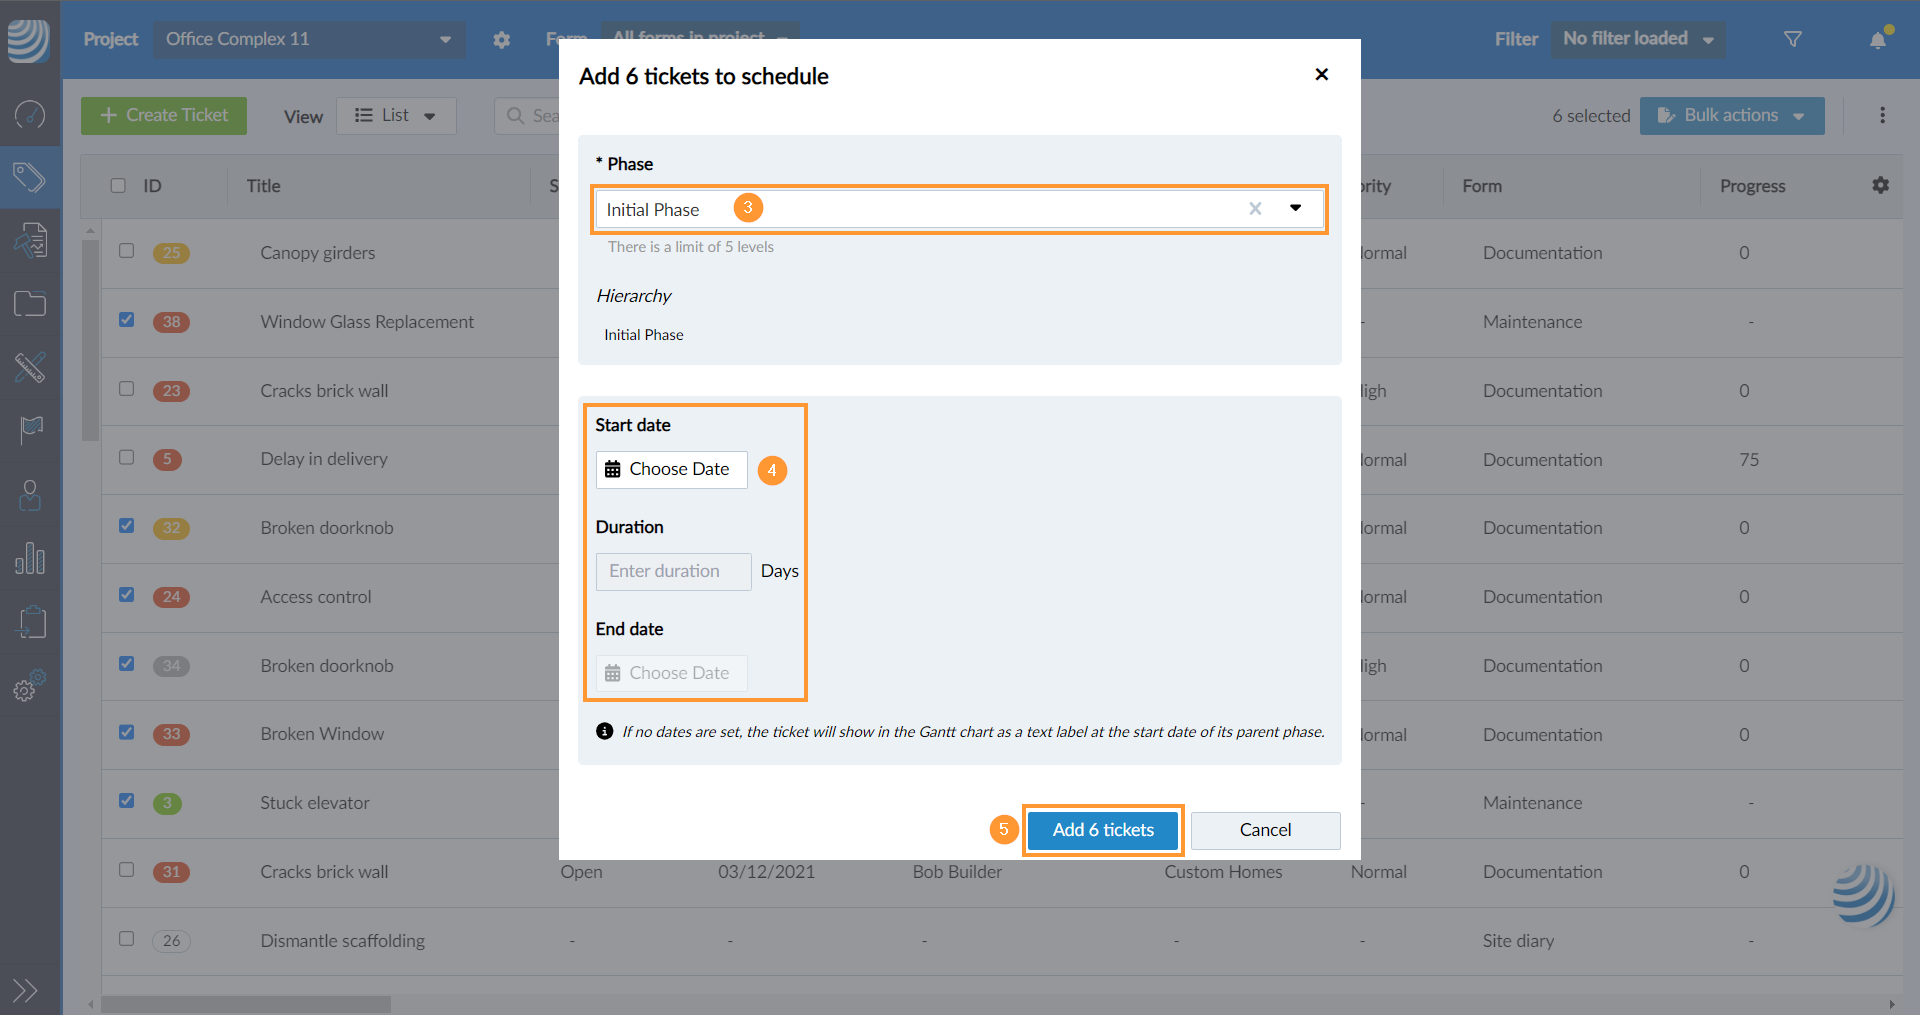Check the Canopy girders ticket checkbox
The height and width of the screenshot is (1015, 1920).
click(x=127, y=251)
